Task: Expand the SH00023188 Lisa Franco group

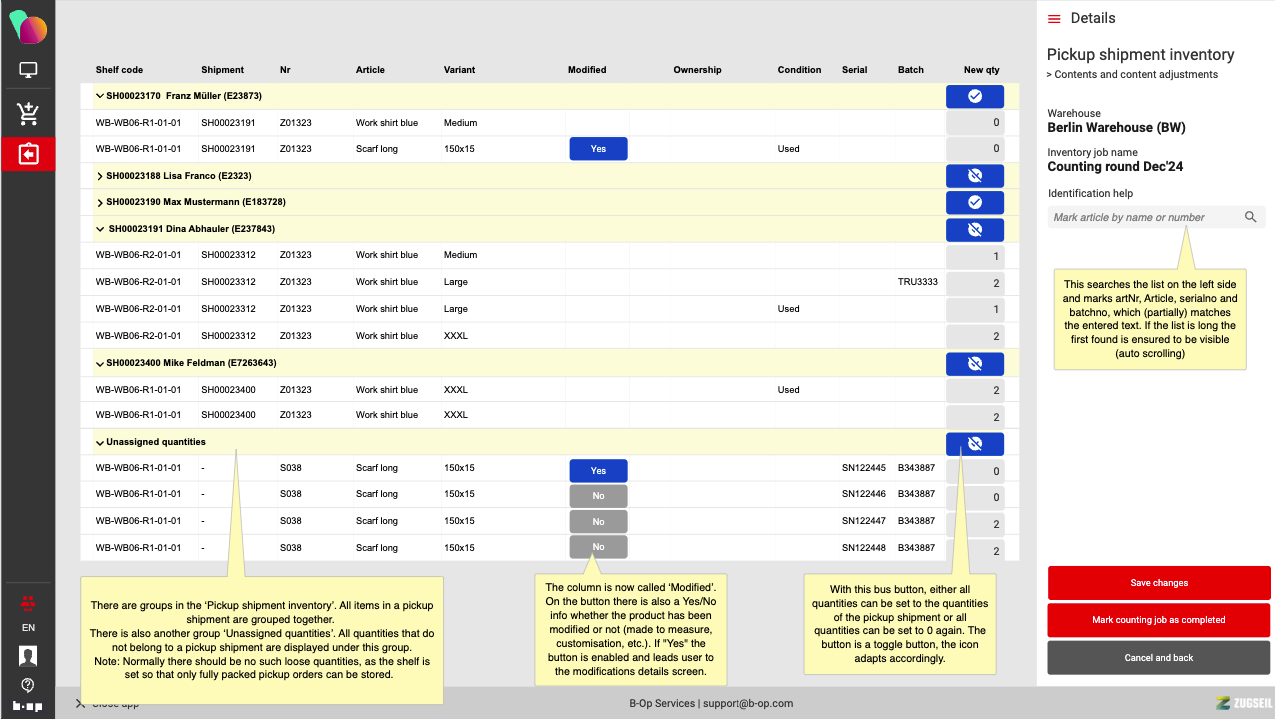Action: tap(100, 176)
